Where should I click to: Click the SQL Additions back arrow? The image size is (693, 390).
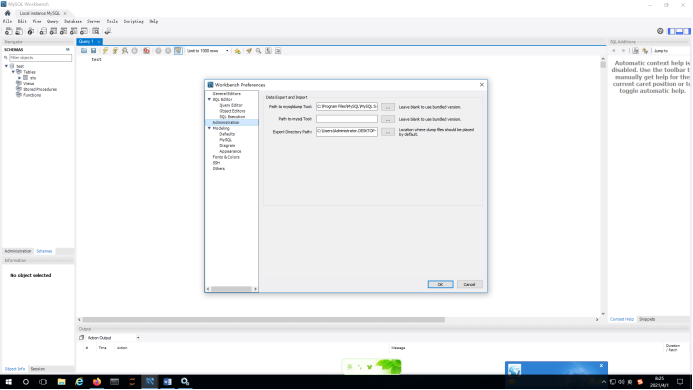tap(613, 51)
